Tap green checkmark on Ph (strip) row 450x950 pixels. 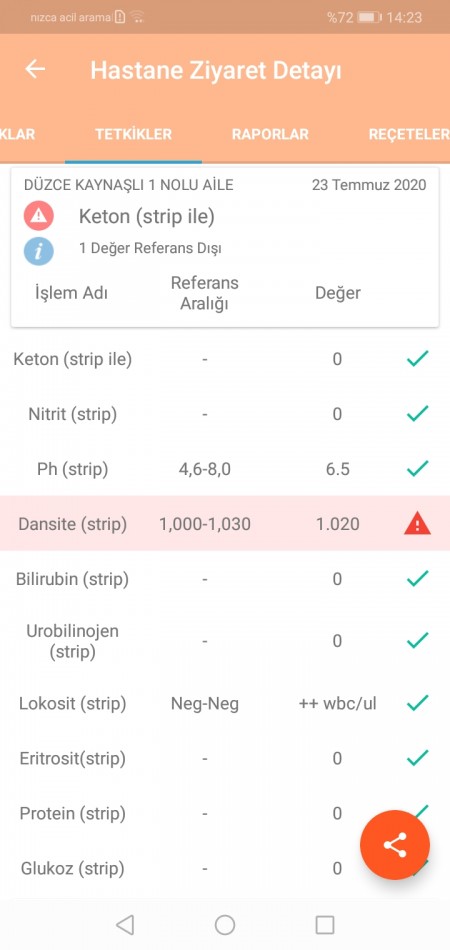[417, 468]
